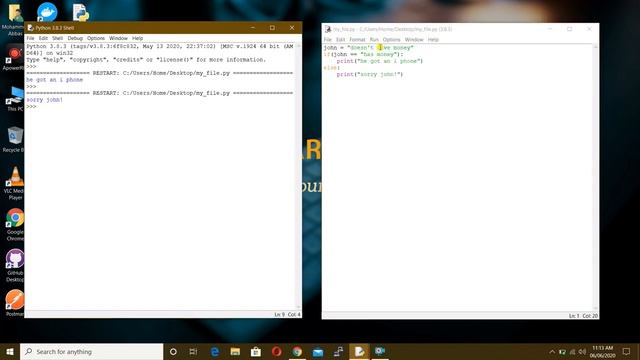Click the john assignment line in editor
Image resolution: width=640 pixels, height=360 pixels.
click(369, 47)
